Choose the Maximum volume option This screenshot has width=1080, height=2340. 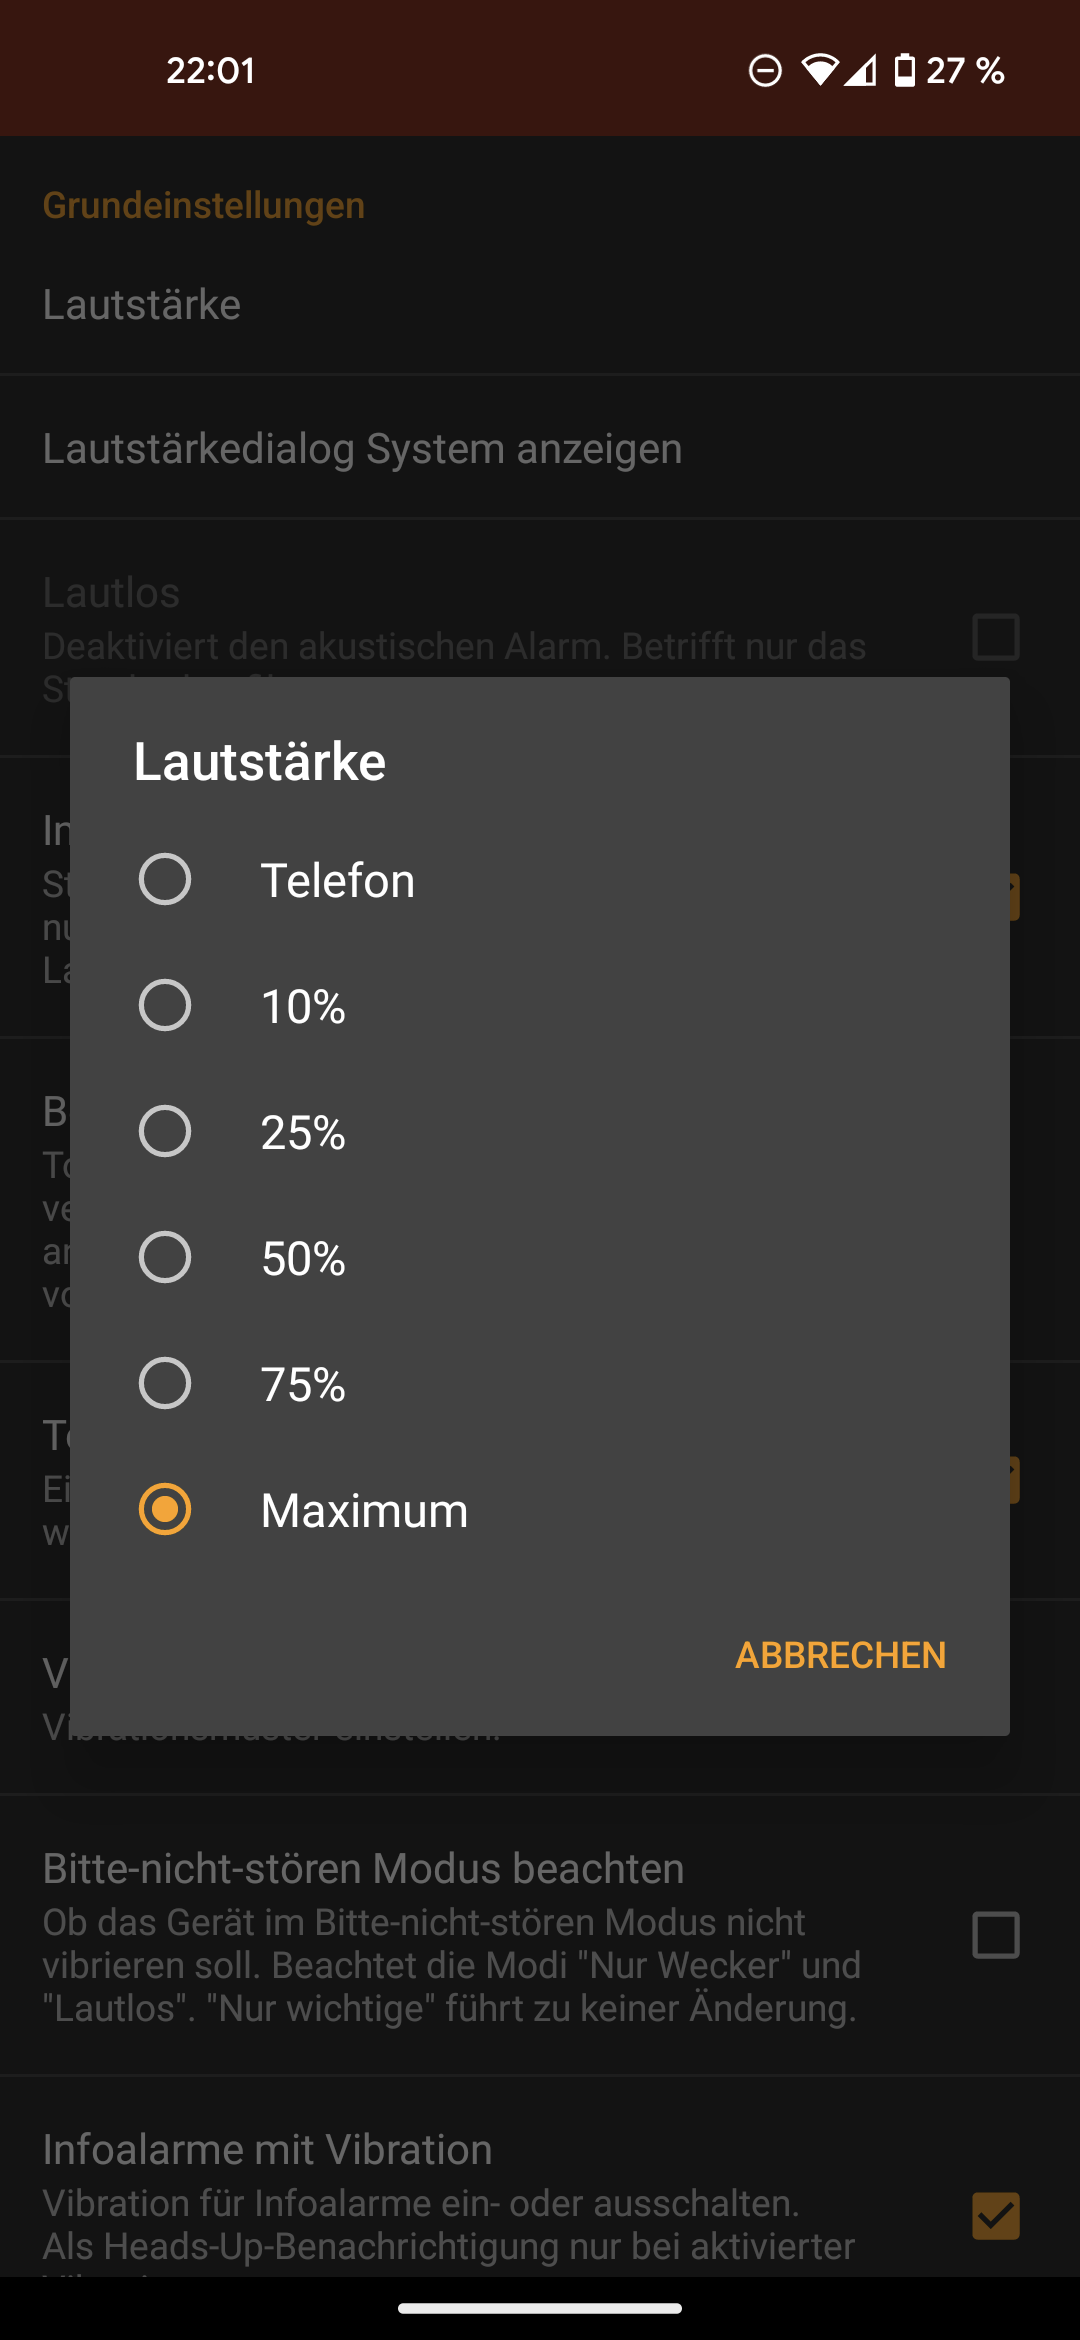point(165,1510)
